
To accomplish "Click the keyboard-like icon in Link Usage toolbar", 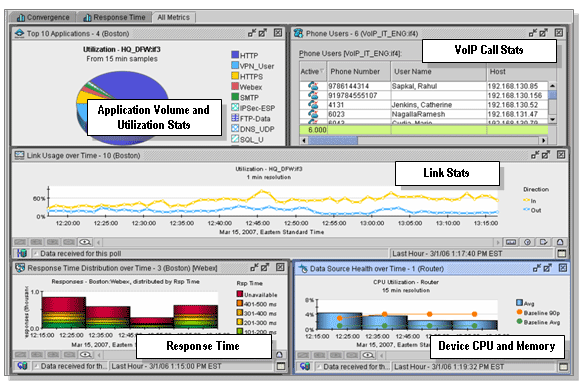I will tap(511, 242).
